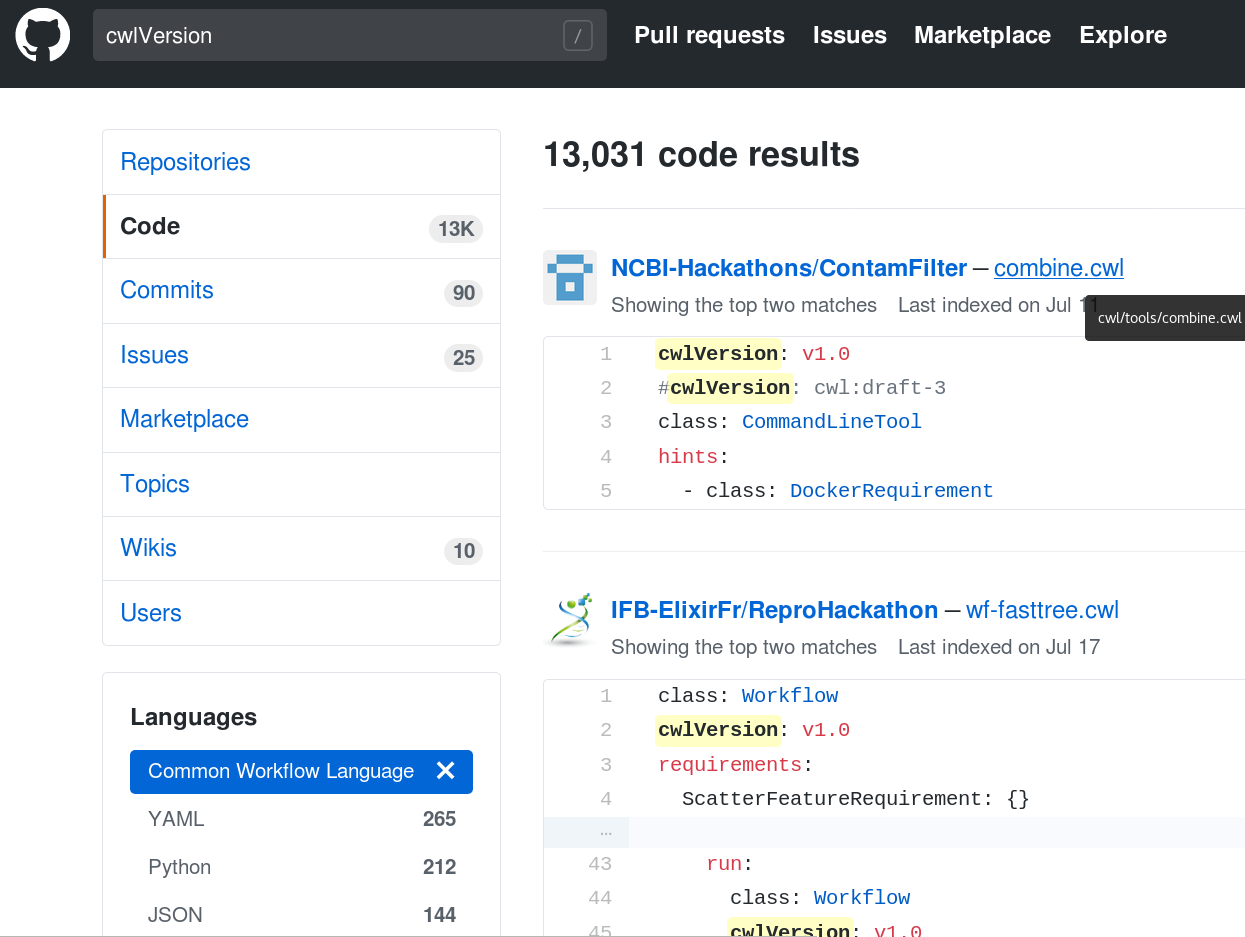Expand hidden lines ellipsis in wf-fasttree.cwl

click(605, 832)
